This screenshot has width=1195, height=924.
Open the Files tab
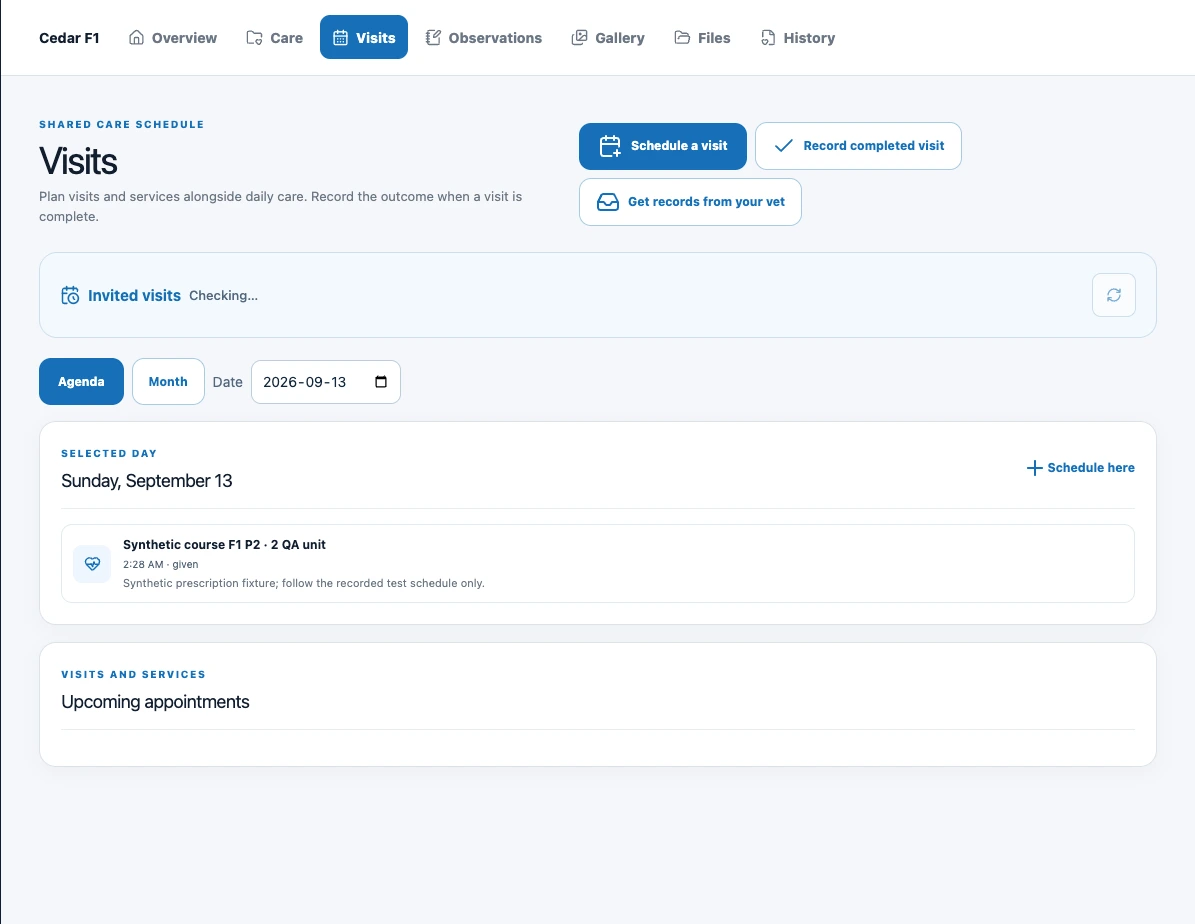702,37
